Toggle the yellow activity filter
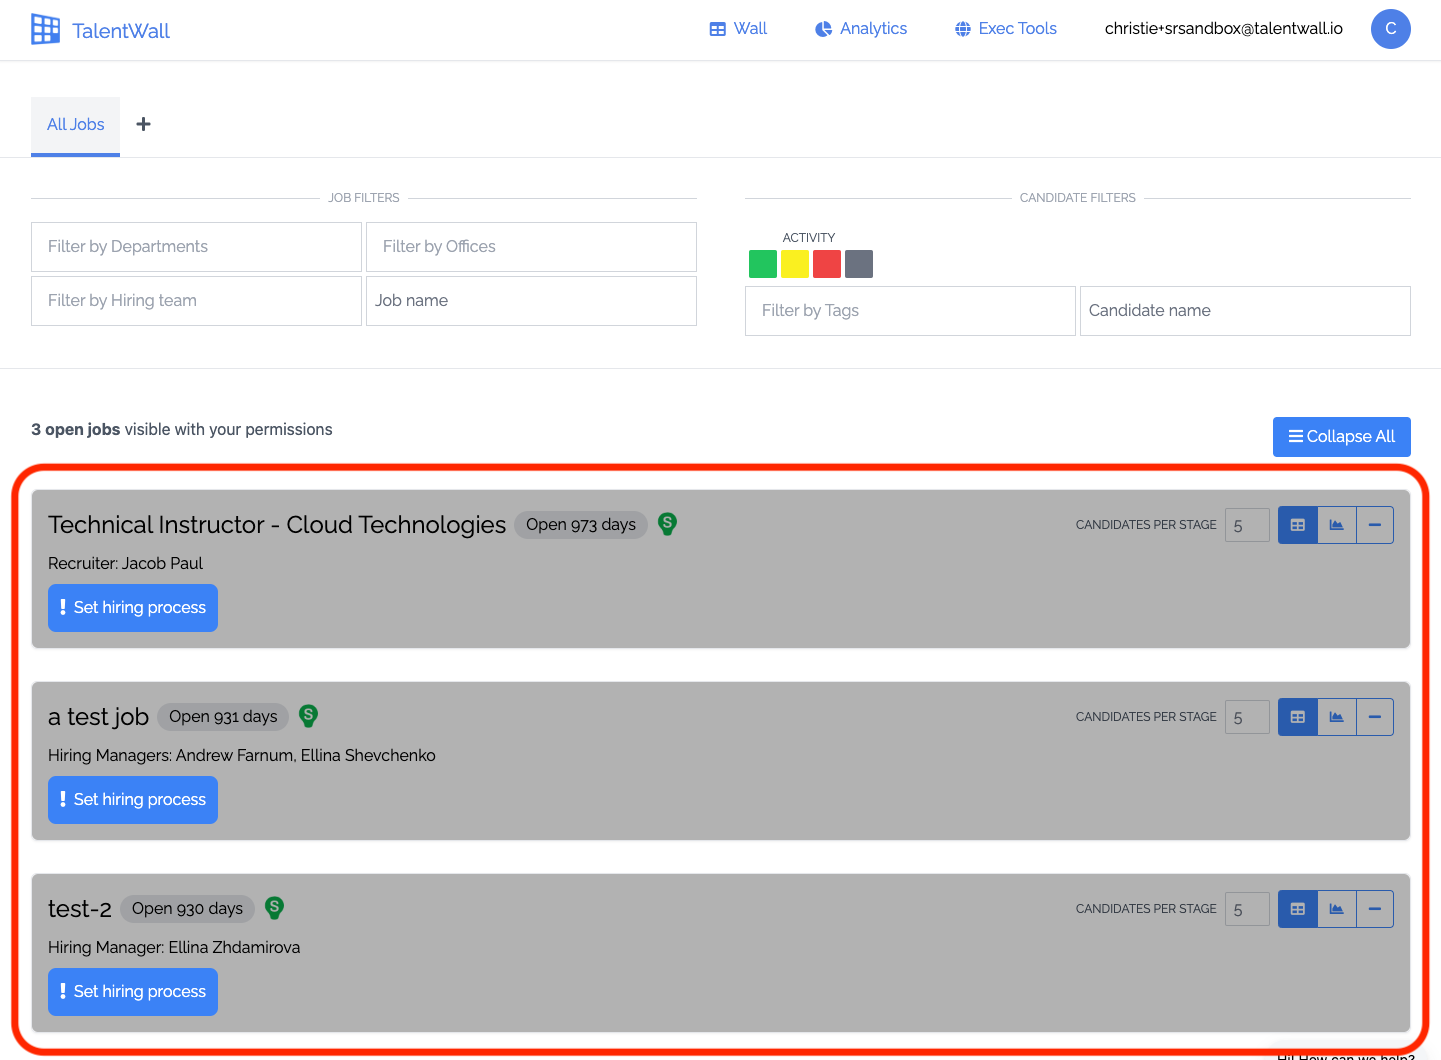The height and width of the screenshot is (1060, 1441). click(795, 264)
